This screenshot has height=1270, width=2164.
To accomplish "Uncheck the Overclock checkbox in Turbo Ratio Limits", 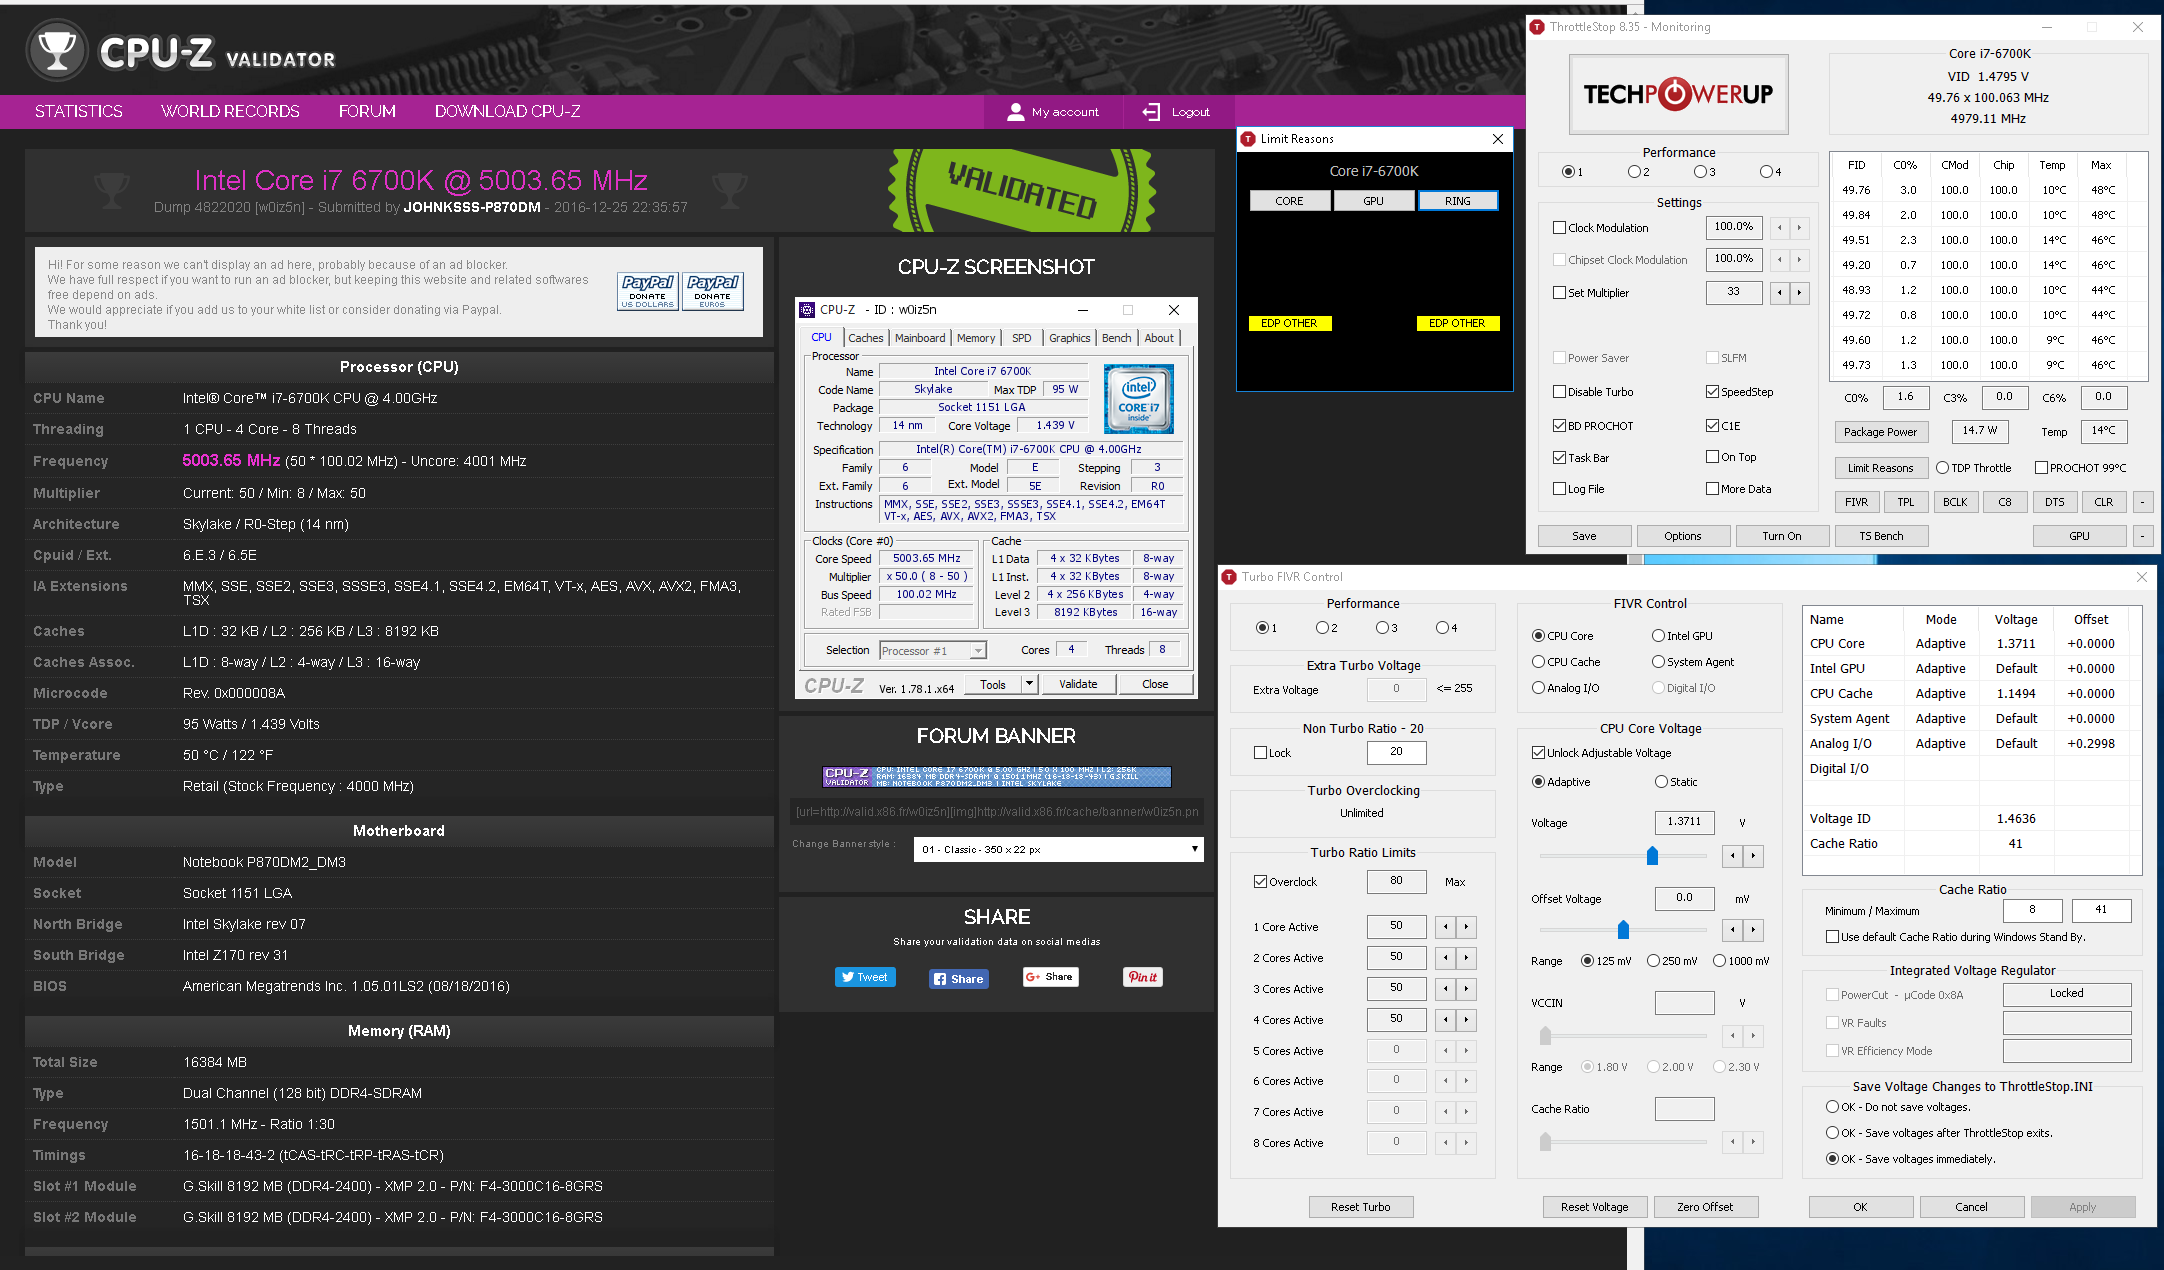I will 1260,882.
